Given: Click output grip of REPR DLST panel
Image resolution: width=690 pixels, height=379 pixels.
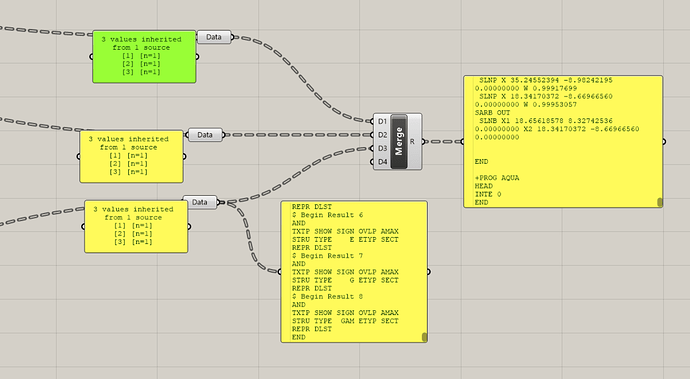Looking at the screenshot, I should [x=428, y=272].
